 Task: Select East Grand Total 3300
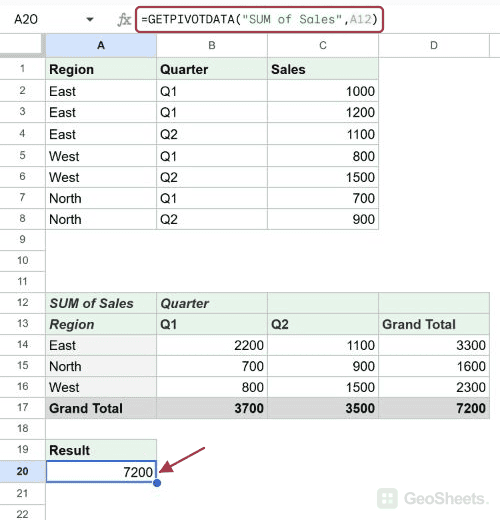434,345
